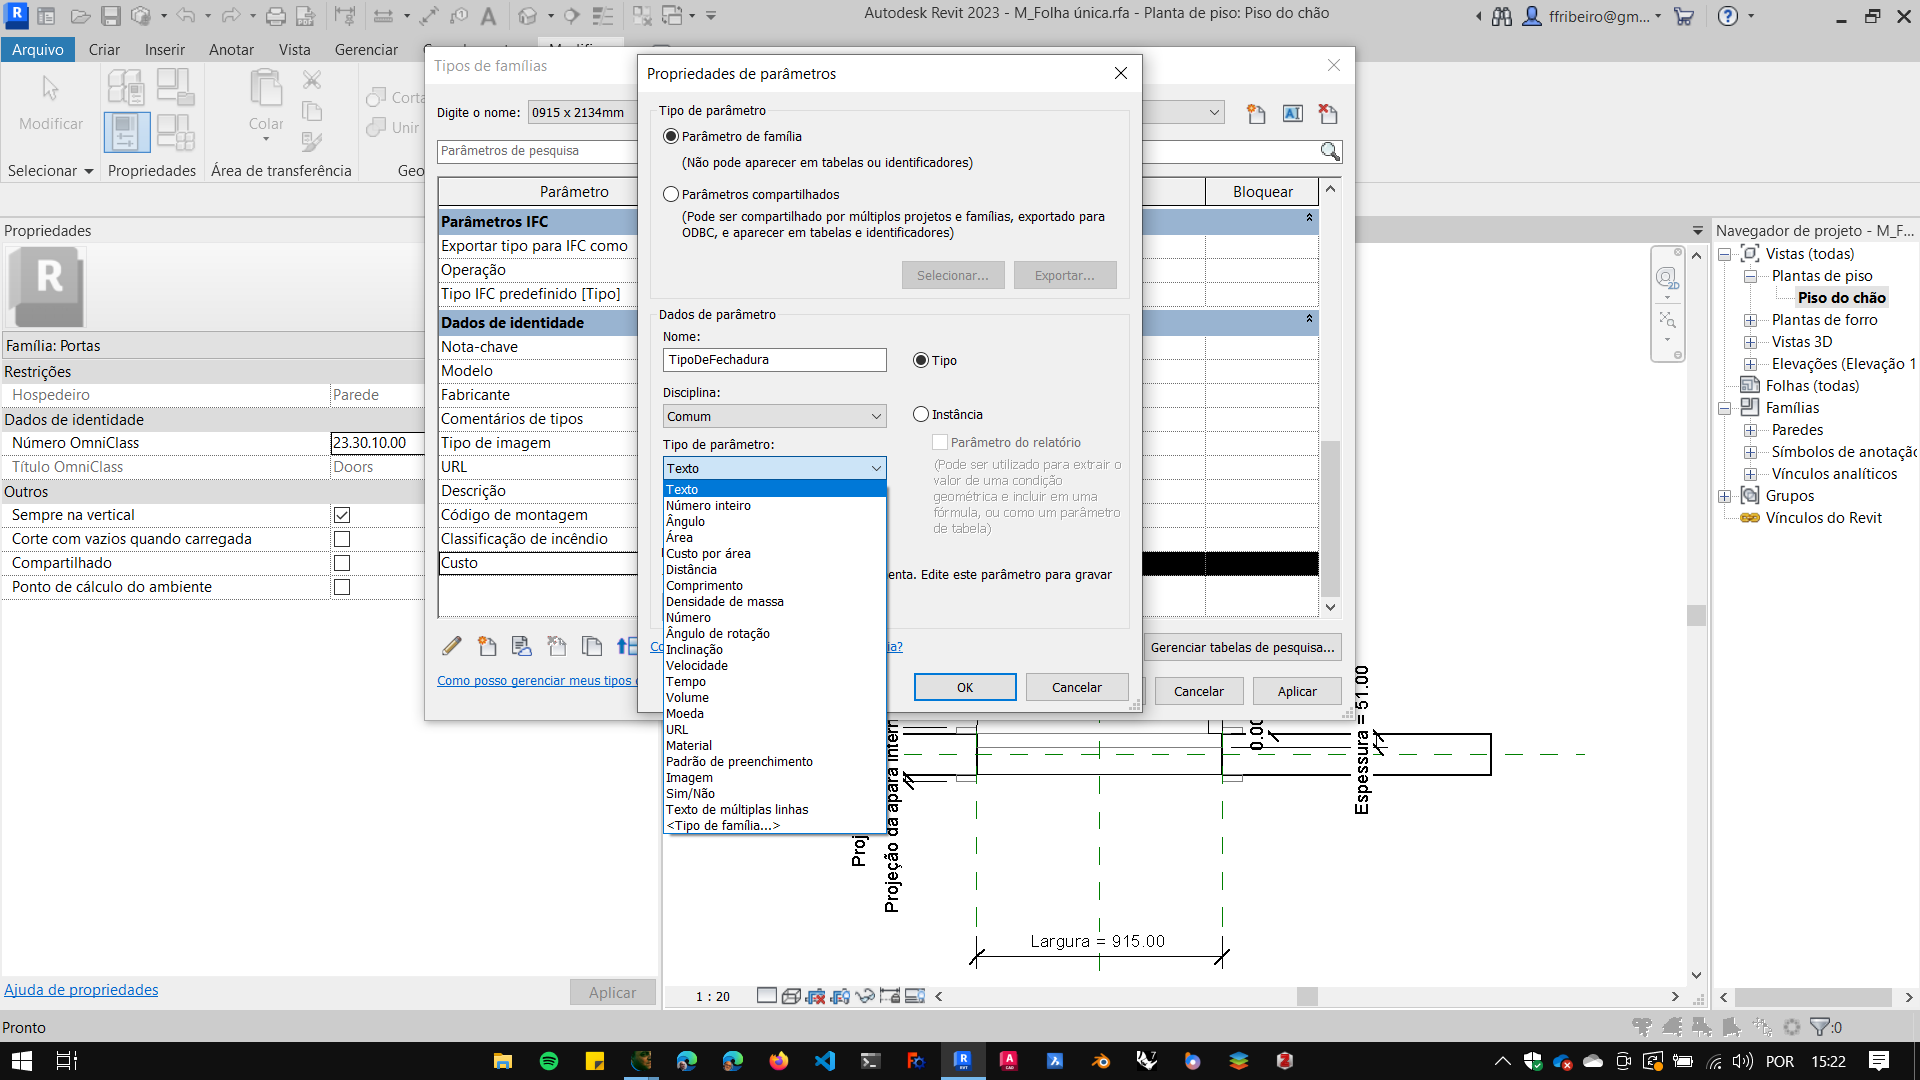This screenshot has height=1080, width=1920.
Task: Click the new family type icon
Action: tap(1256, 114)
